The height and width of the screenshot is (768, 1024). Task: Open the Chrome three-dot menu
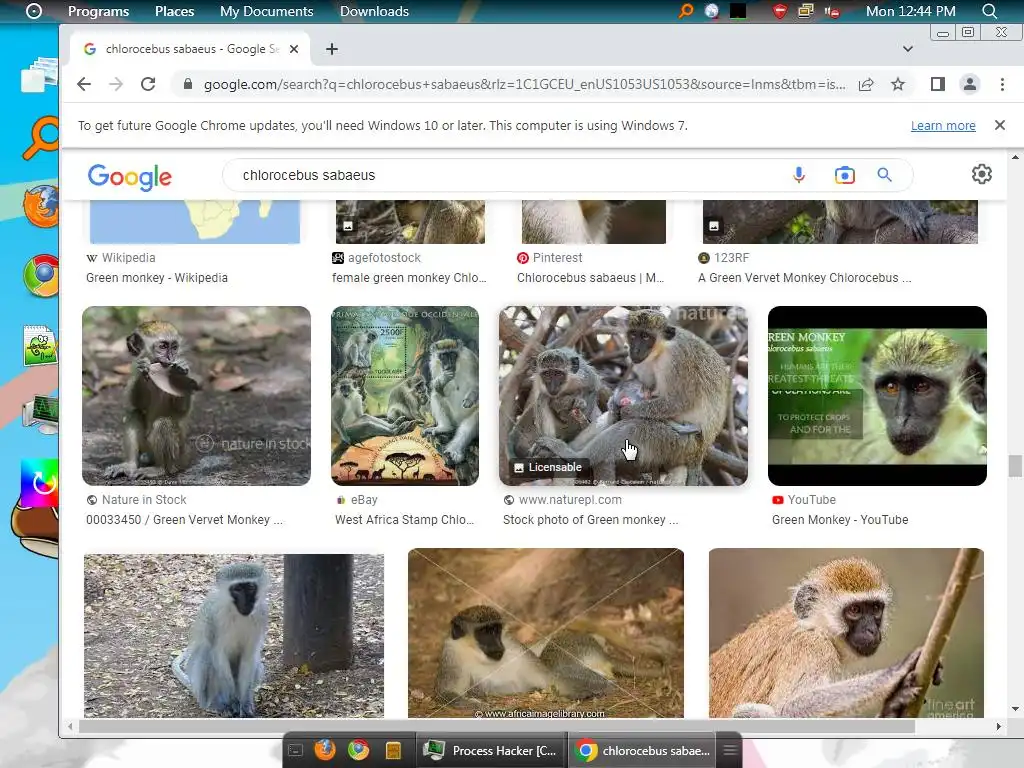[x=1002, y=84]
